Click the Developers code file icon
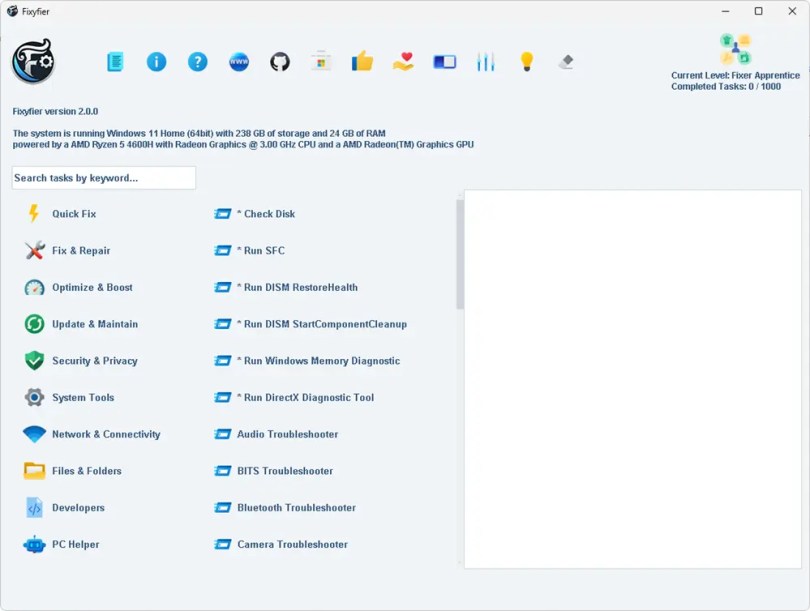Image resolution: width=810 pixels, height=611 pixels. coord(35,507)
